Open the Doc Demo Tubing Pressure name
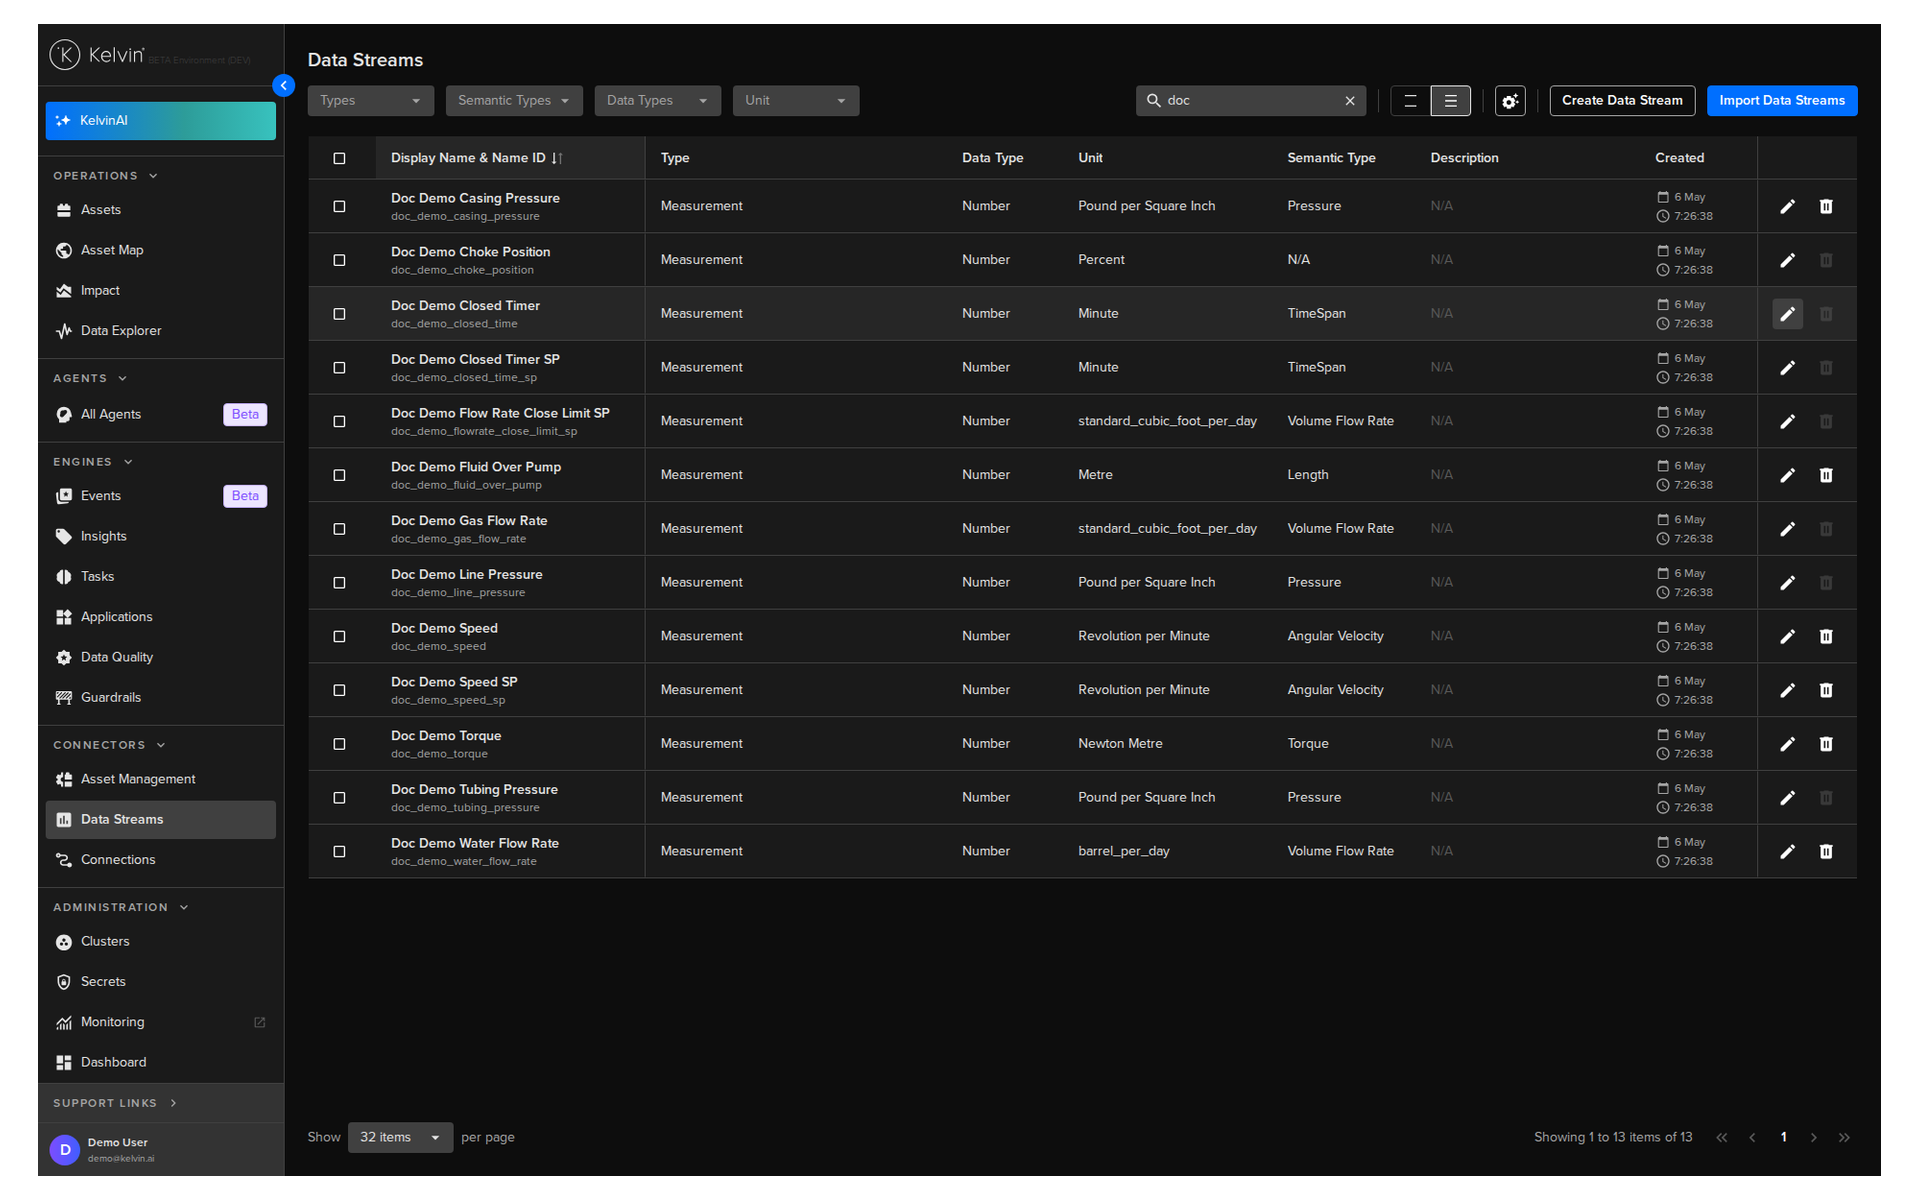This screenshot has width=1920, height=1200. [x=474, y=790]
